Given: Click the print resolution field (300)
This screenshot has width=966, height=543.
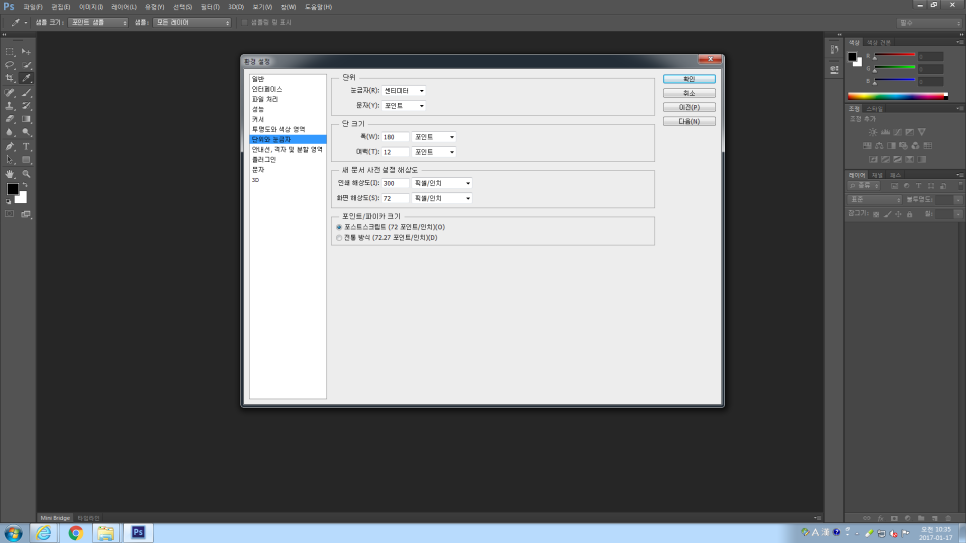Looking at the screenshot, I should [x=396, y=183].
